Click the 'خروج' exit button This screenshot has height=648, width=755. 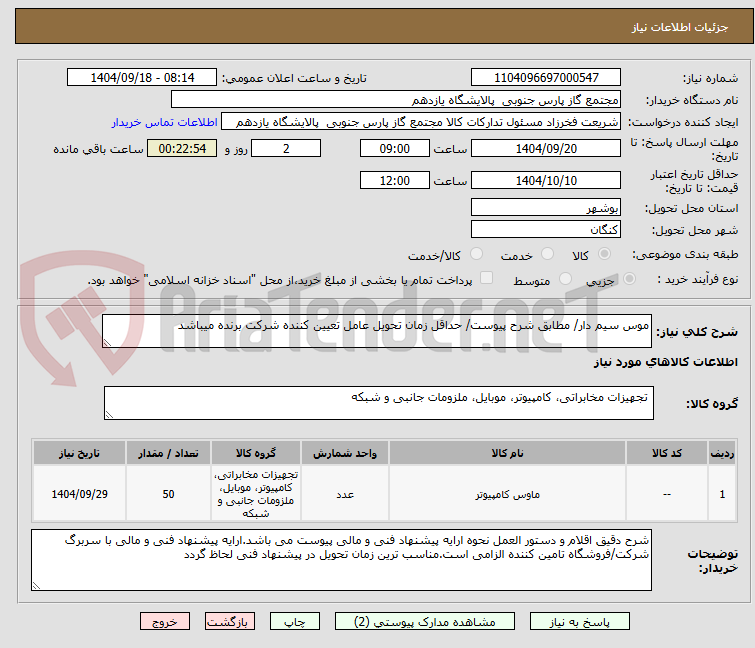(x=165, y=622)
